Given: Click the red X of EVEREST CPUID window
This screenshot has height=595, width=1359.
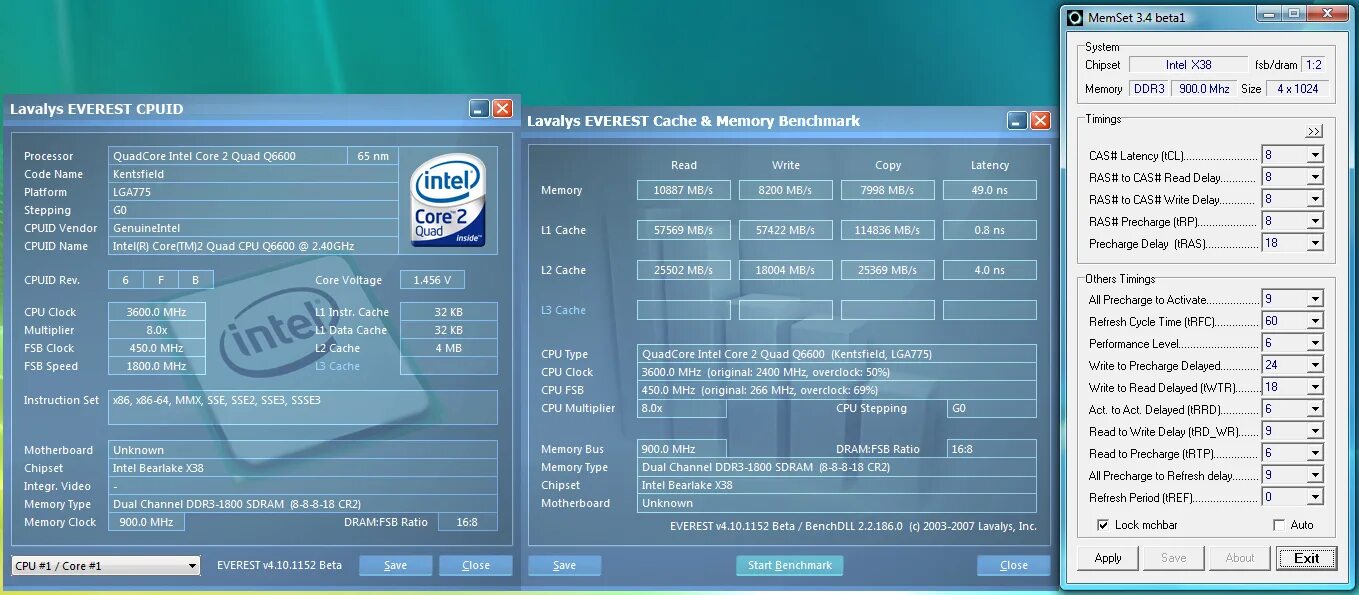Looking at the screenshot, I should 502,109.
